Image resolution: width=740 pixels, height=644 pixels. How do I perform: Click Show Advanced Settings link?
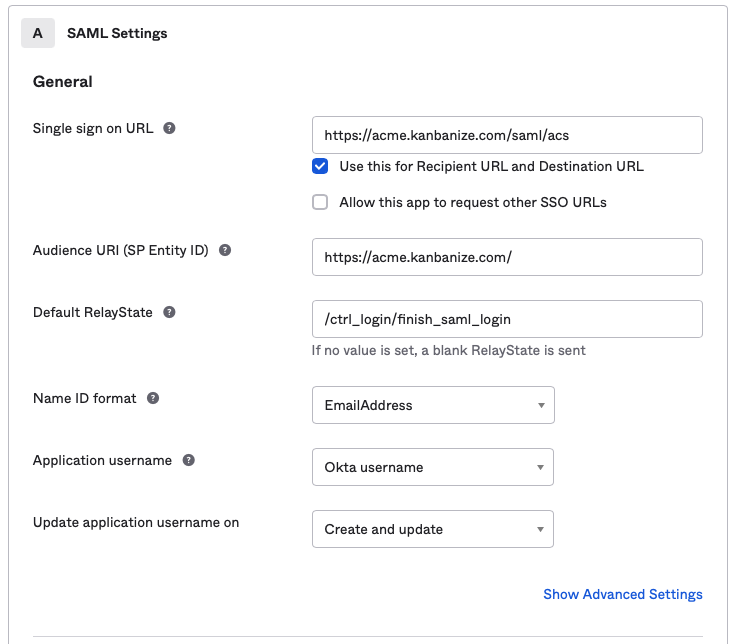(622, 594)
